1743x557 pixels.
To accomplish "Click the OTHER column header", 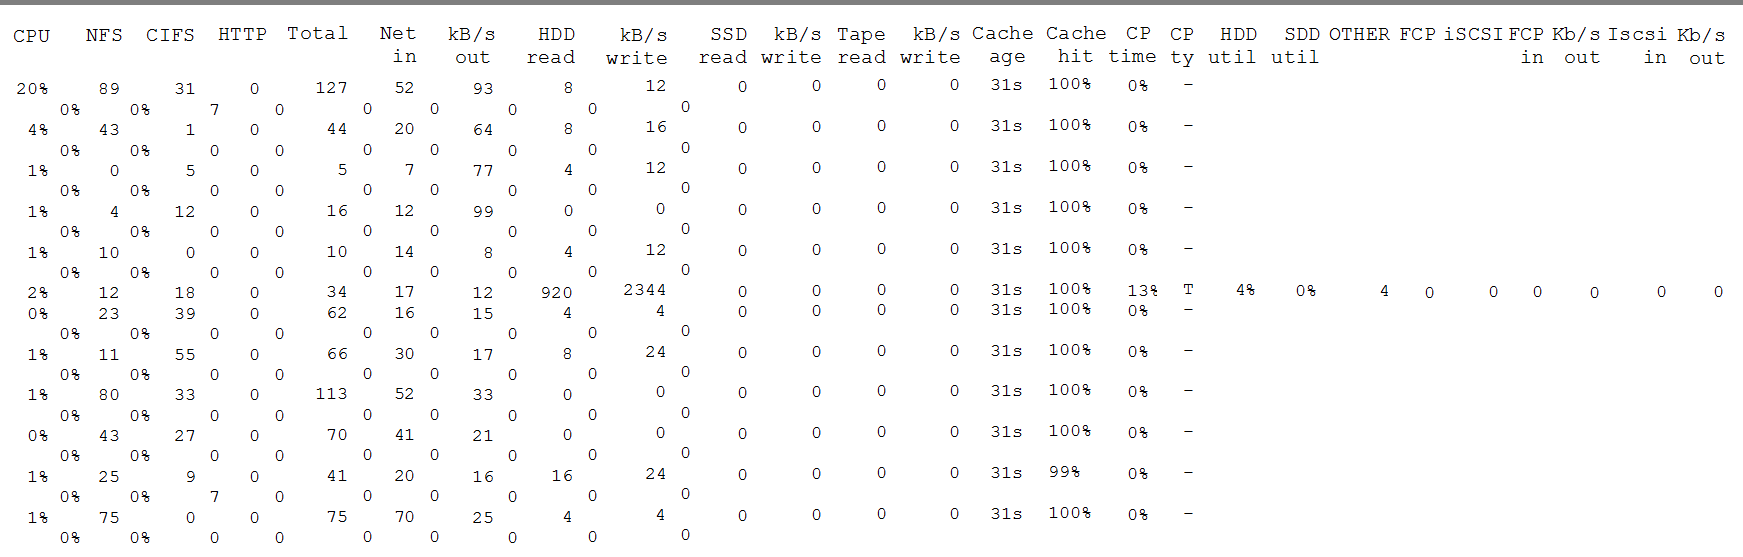I will click(x=1359, y=34).
